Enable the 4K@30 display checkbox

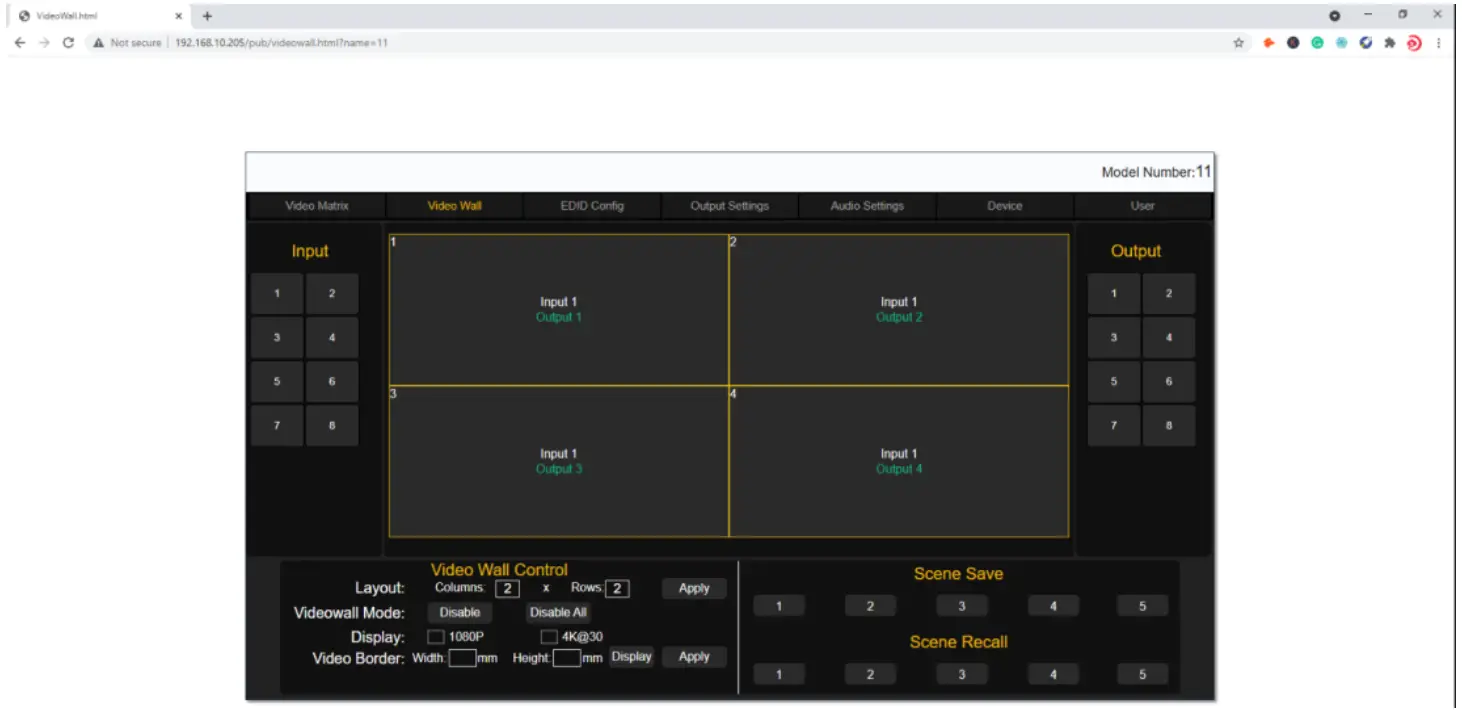coord(548,636)
